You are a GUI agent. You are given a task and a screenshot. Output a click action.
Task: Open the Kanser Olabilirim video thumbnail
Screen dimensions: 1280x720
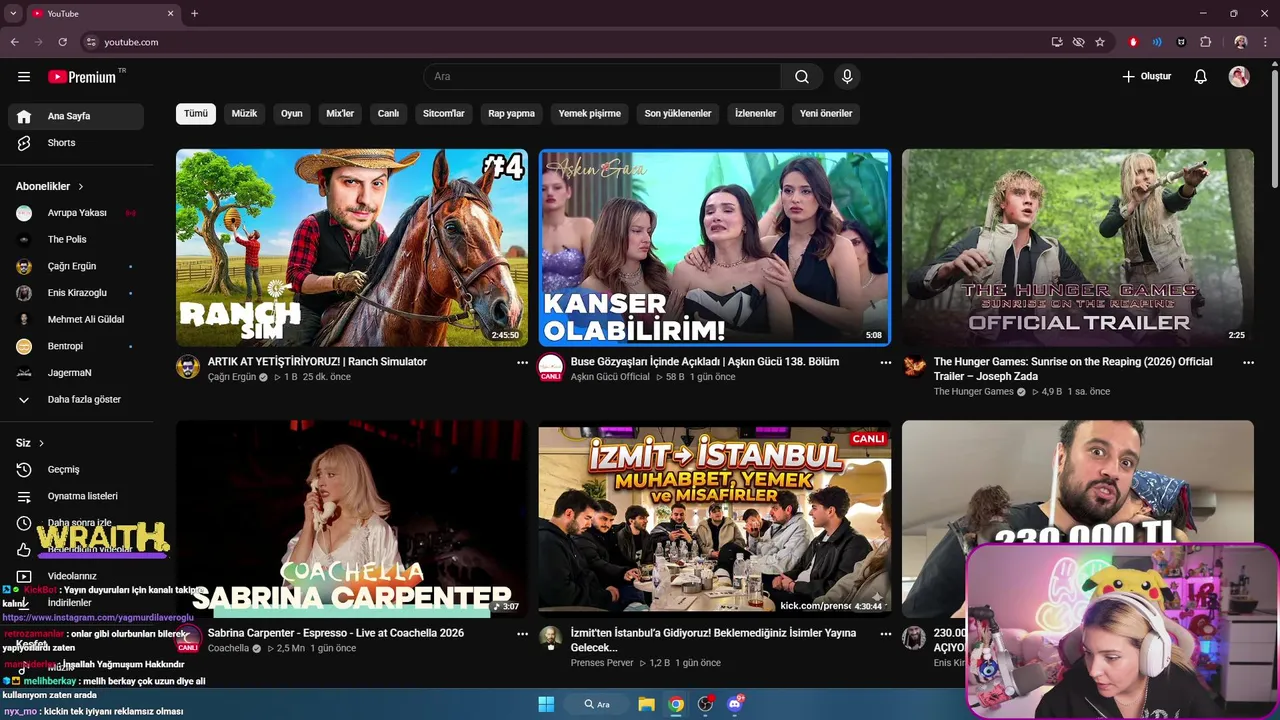coord(715,248)
